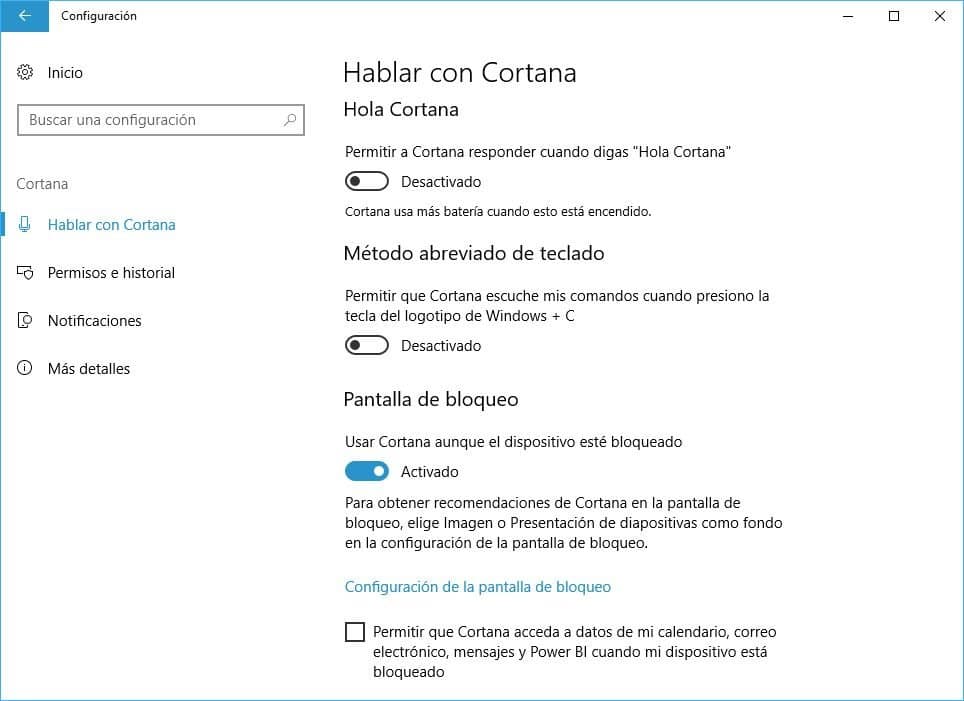Screen dimensions: 964x701
Task: Switch to the Permisos e historial section
Action: 111,272
